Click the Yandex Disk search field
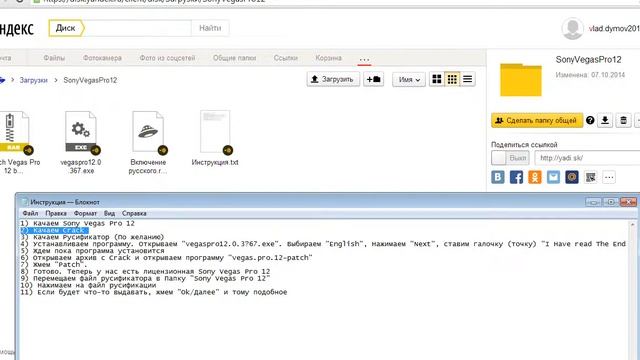Image resolution: width=640 pixels, height=360 pixels. (x=138, y=28)
